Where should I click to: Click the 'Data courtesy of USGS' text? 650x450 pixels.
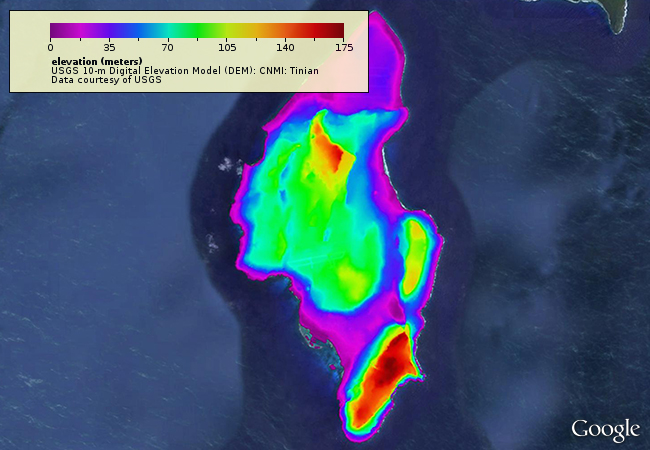[x=106, y=80]
